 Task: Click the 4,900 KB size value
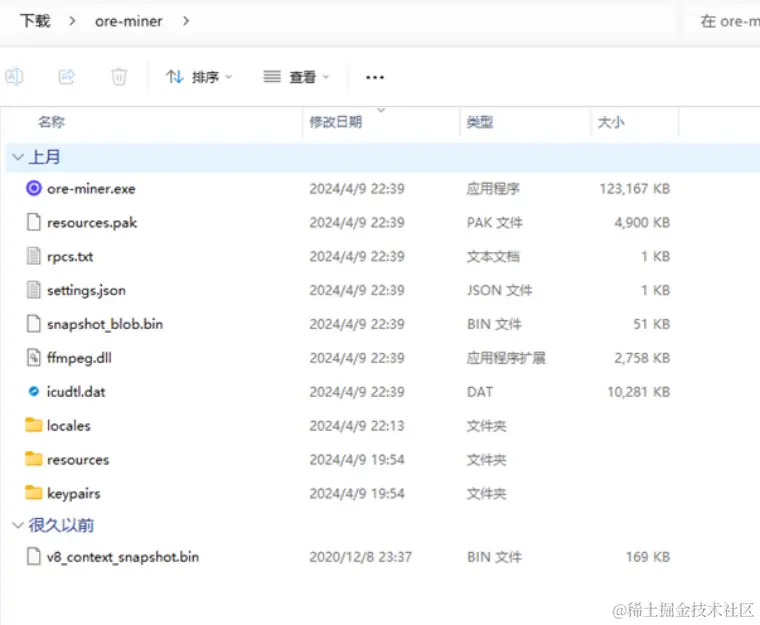642,223
